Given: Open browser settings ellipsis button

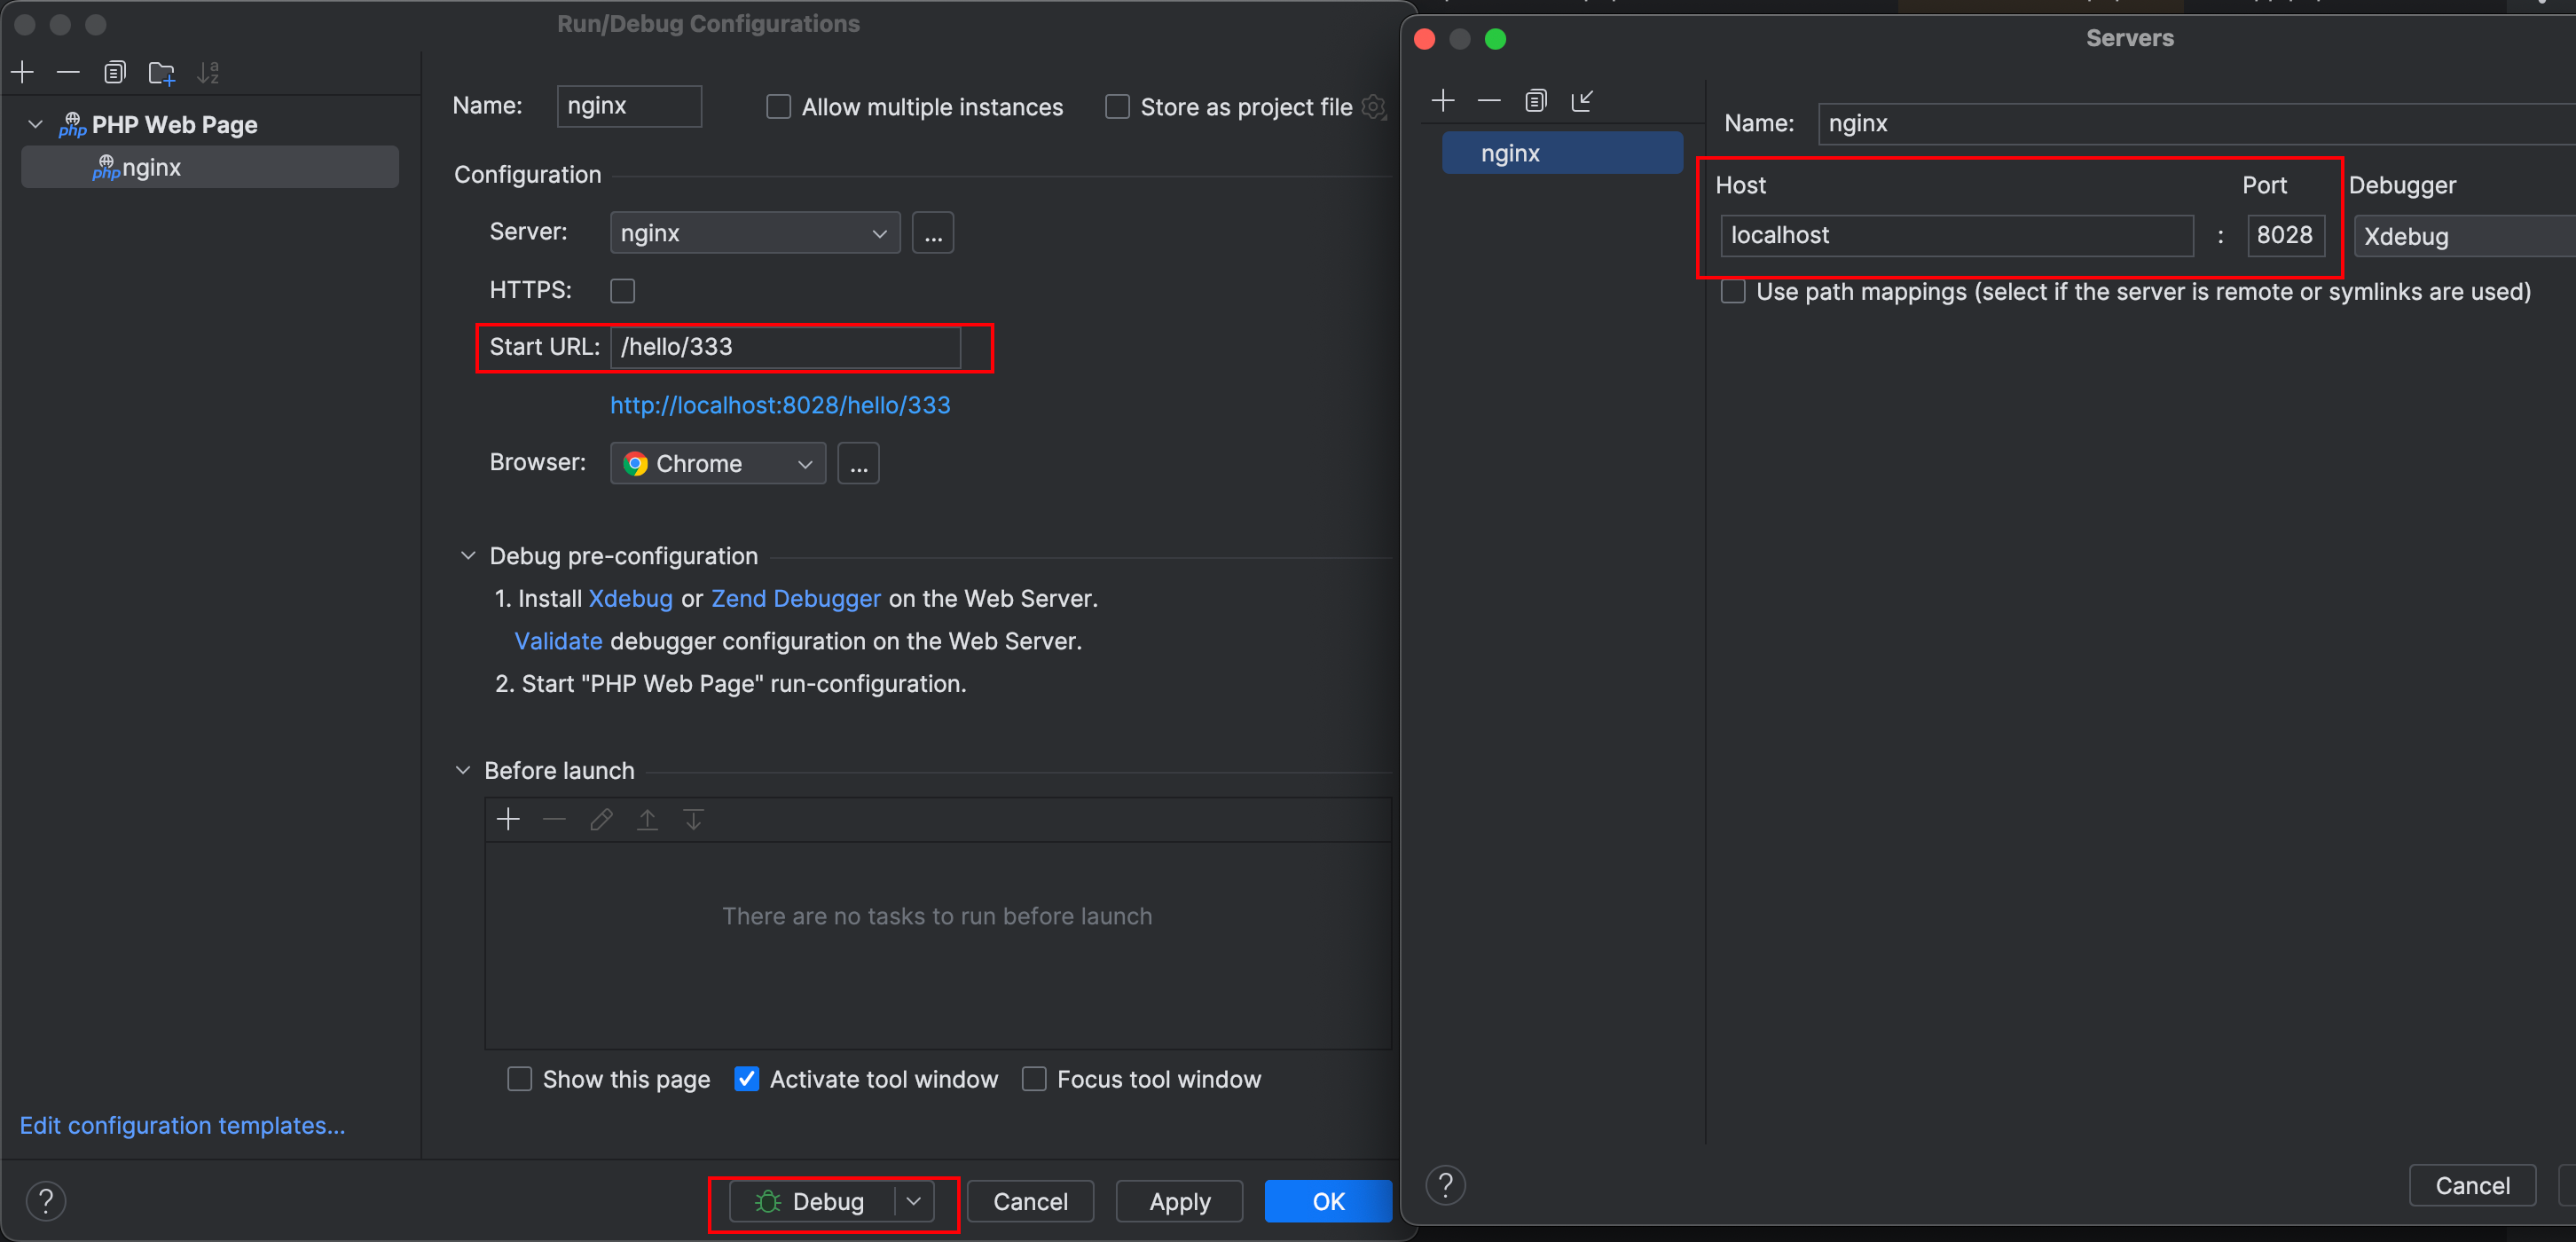Looking at the screenshot, I should tap(858, 464).
